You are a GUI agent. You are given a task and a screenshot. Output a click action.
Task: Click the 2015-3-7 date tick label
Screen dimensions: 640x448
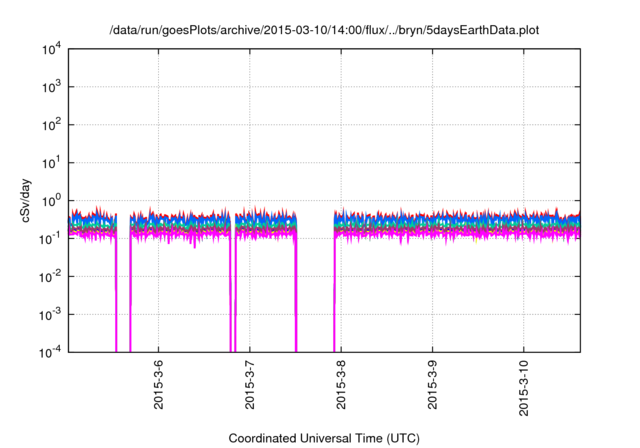pos(250,385)
